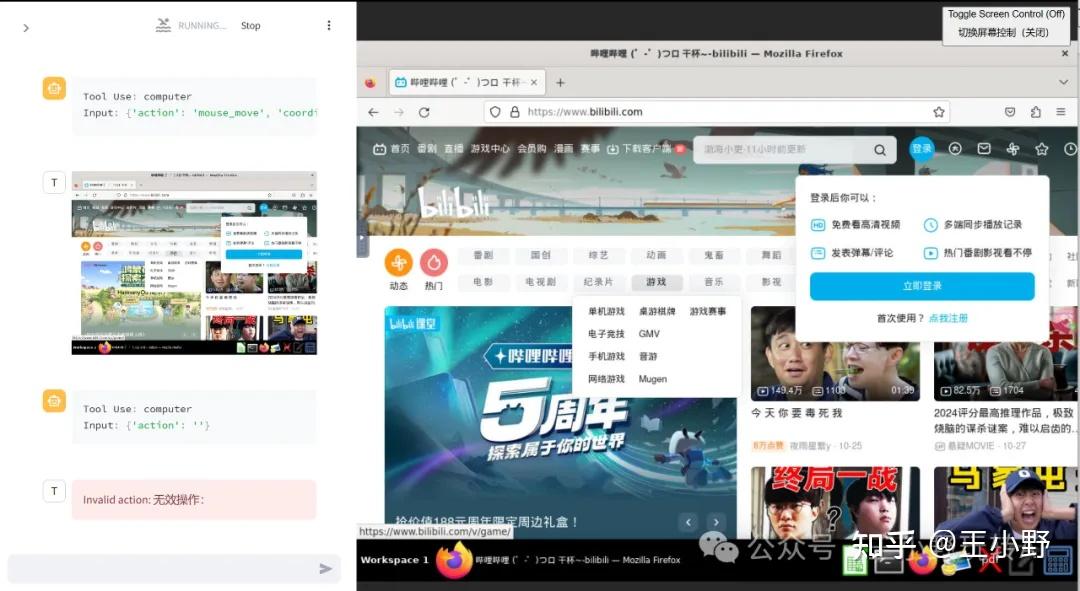
Task: Select the 舞蹈 category
Action: click(771, 255)
